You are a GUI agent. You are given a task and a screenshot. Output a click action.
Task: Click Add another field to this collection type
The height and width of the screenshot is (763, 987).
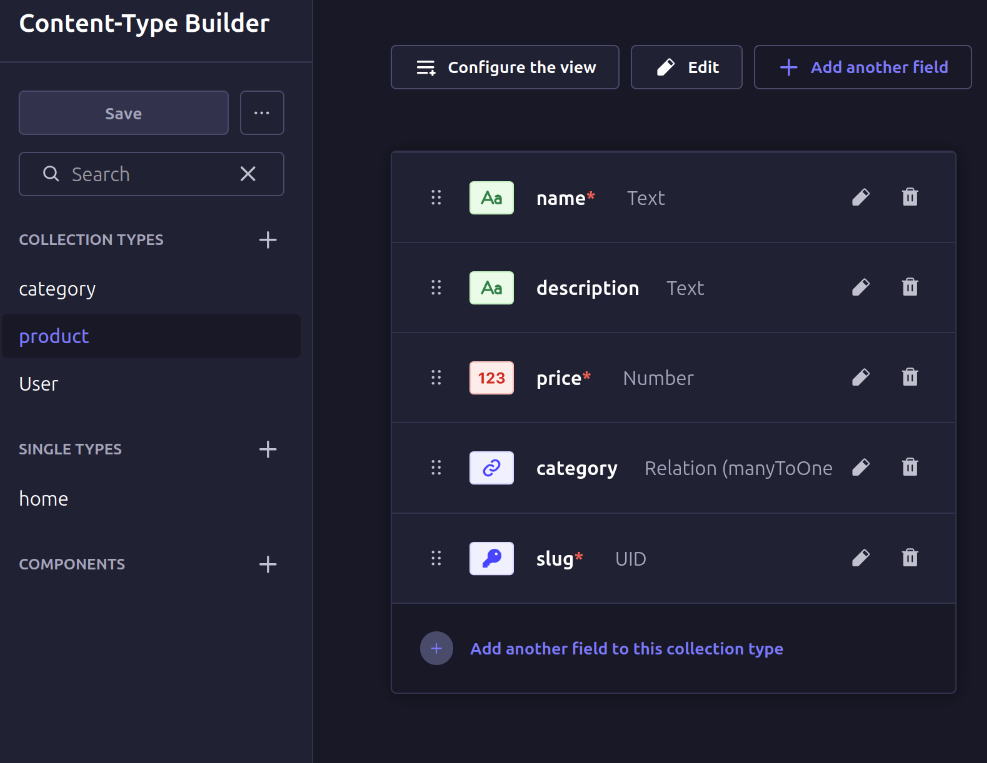point(626,648)
